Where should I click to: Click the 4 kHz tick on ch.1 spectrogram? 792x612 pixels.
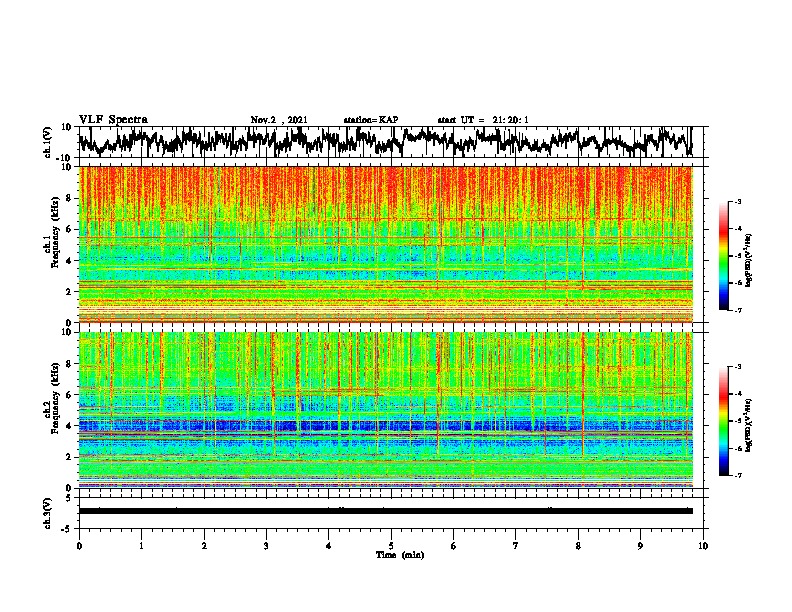tap(69, 261)
